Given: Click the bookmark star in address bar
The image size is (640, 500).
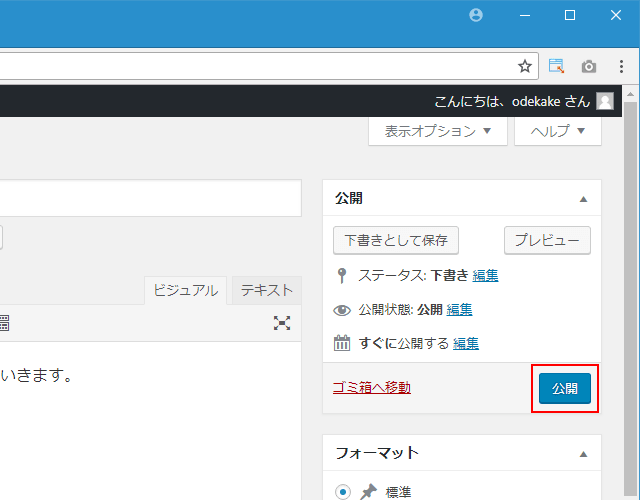Looking at the screenshot, I should pos(525,66).
